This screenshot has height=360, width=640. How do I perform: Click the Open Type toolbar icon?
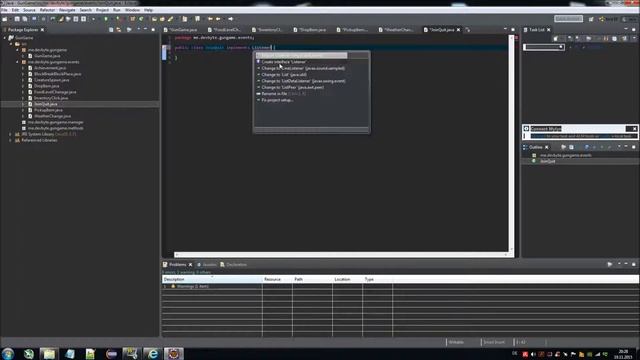pos(154,19)
